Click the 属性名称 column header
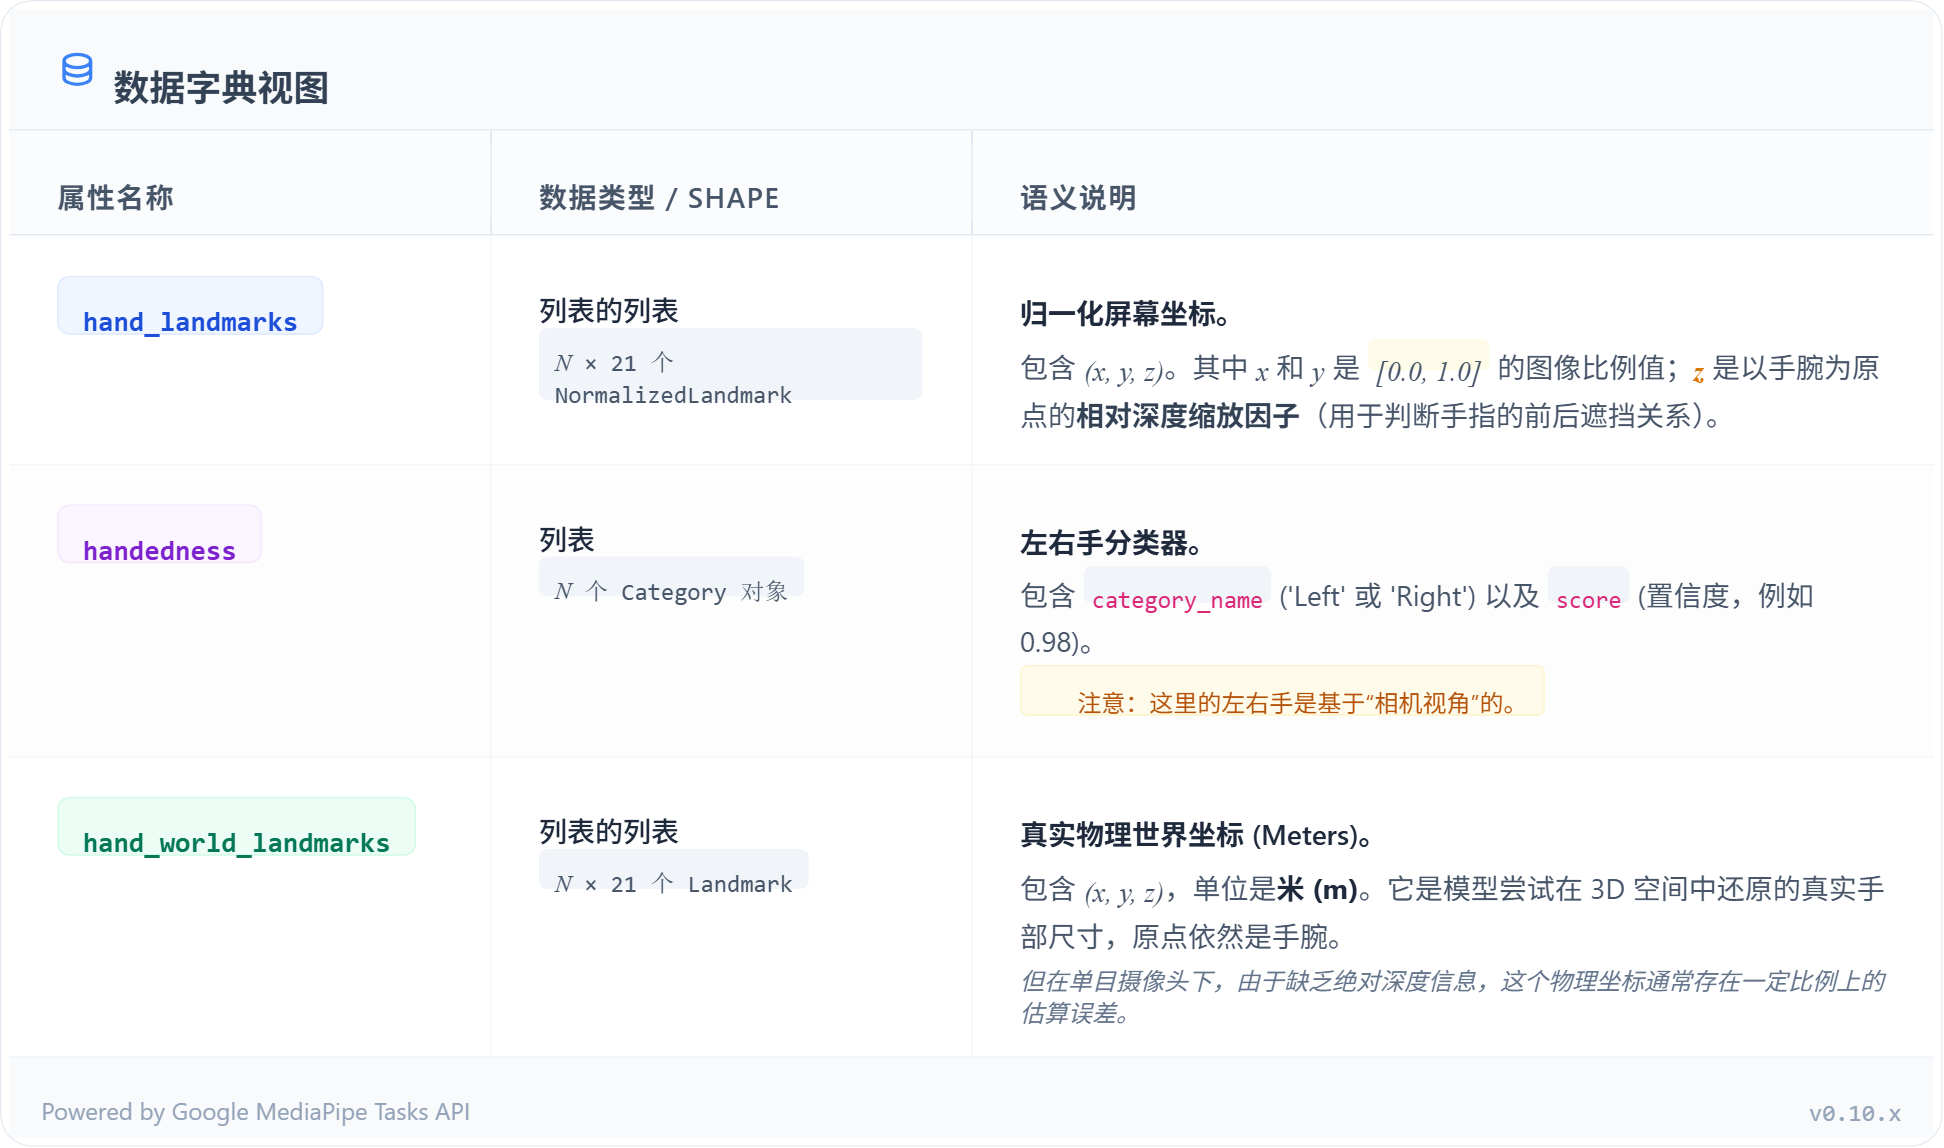This screenshot has width=1944, height=1148. pyautogui.click(x=115, y=198)
